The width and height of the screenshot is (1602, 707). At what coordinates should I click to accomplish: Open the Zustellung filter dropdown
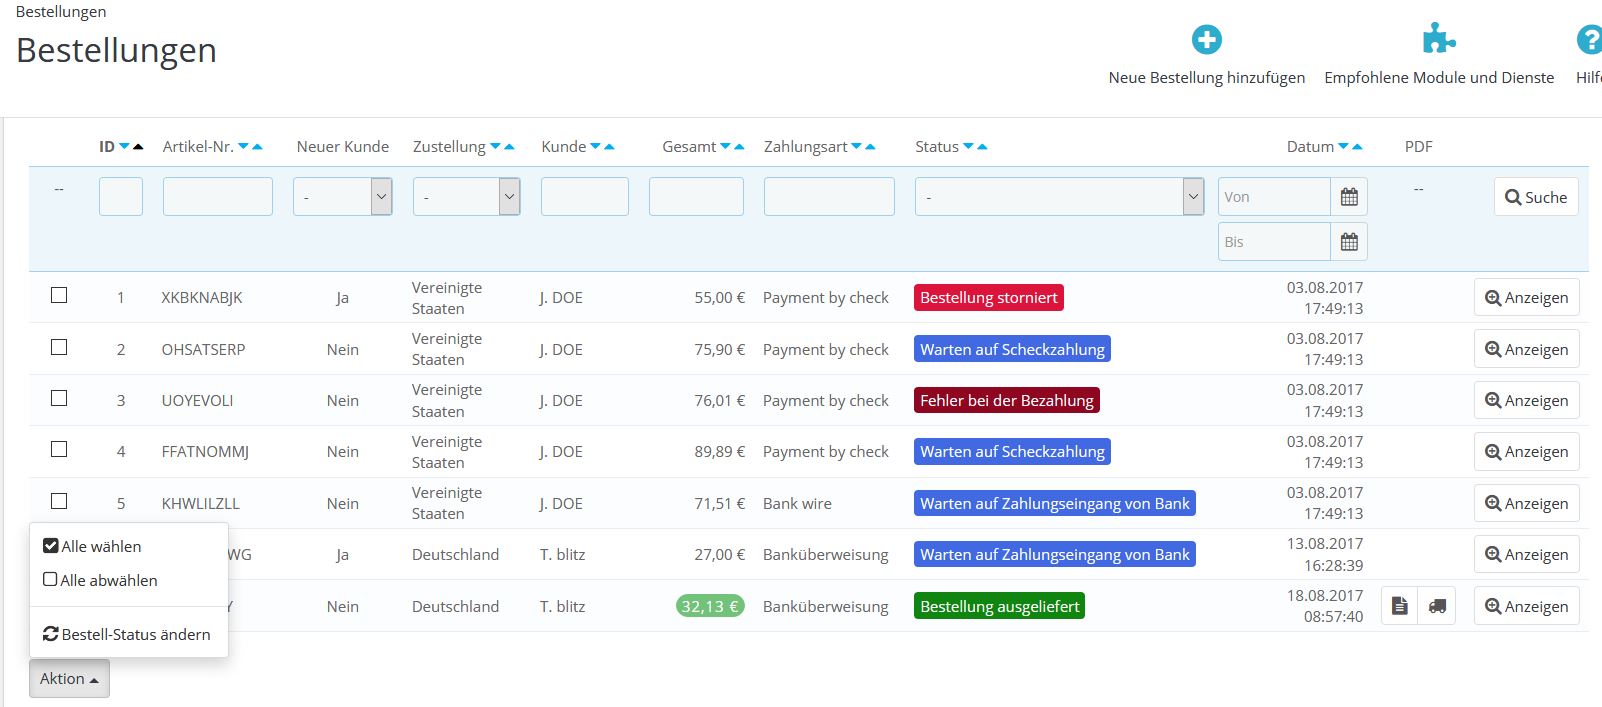tap(466, 197)
